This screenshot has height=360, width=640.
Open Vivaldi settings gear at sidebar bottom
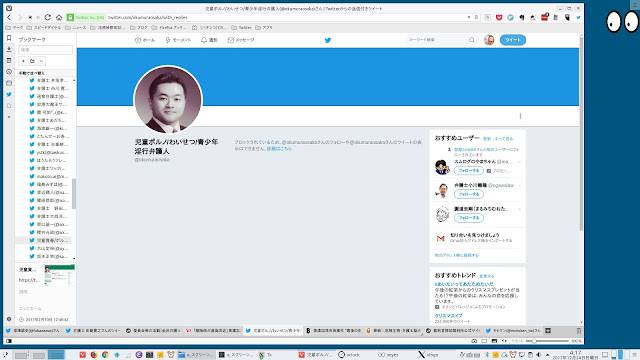(9, 319)
